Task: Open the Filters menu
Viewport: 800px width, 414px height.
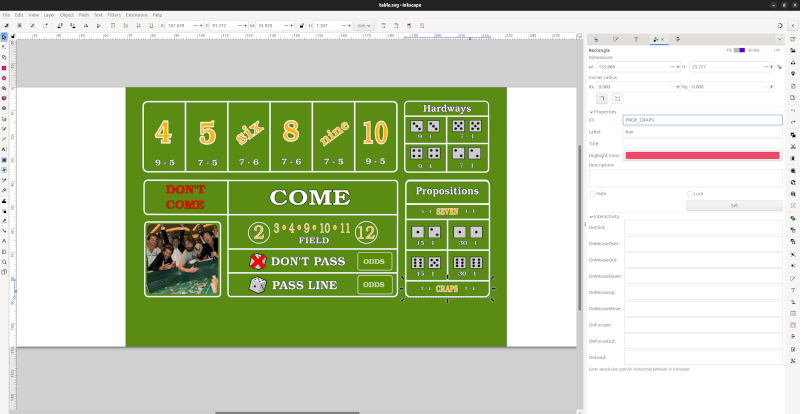Action: (x=114, y=15)
